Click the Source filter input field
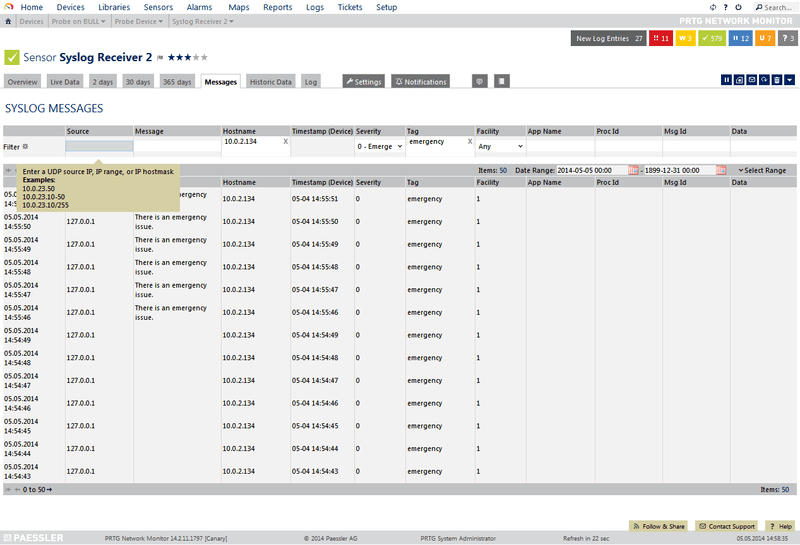The width and height of the screenshot is (800, 545). pyautogui.click(x=99, y=146)
